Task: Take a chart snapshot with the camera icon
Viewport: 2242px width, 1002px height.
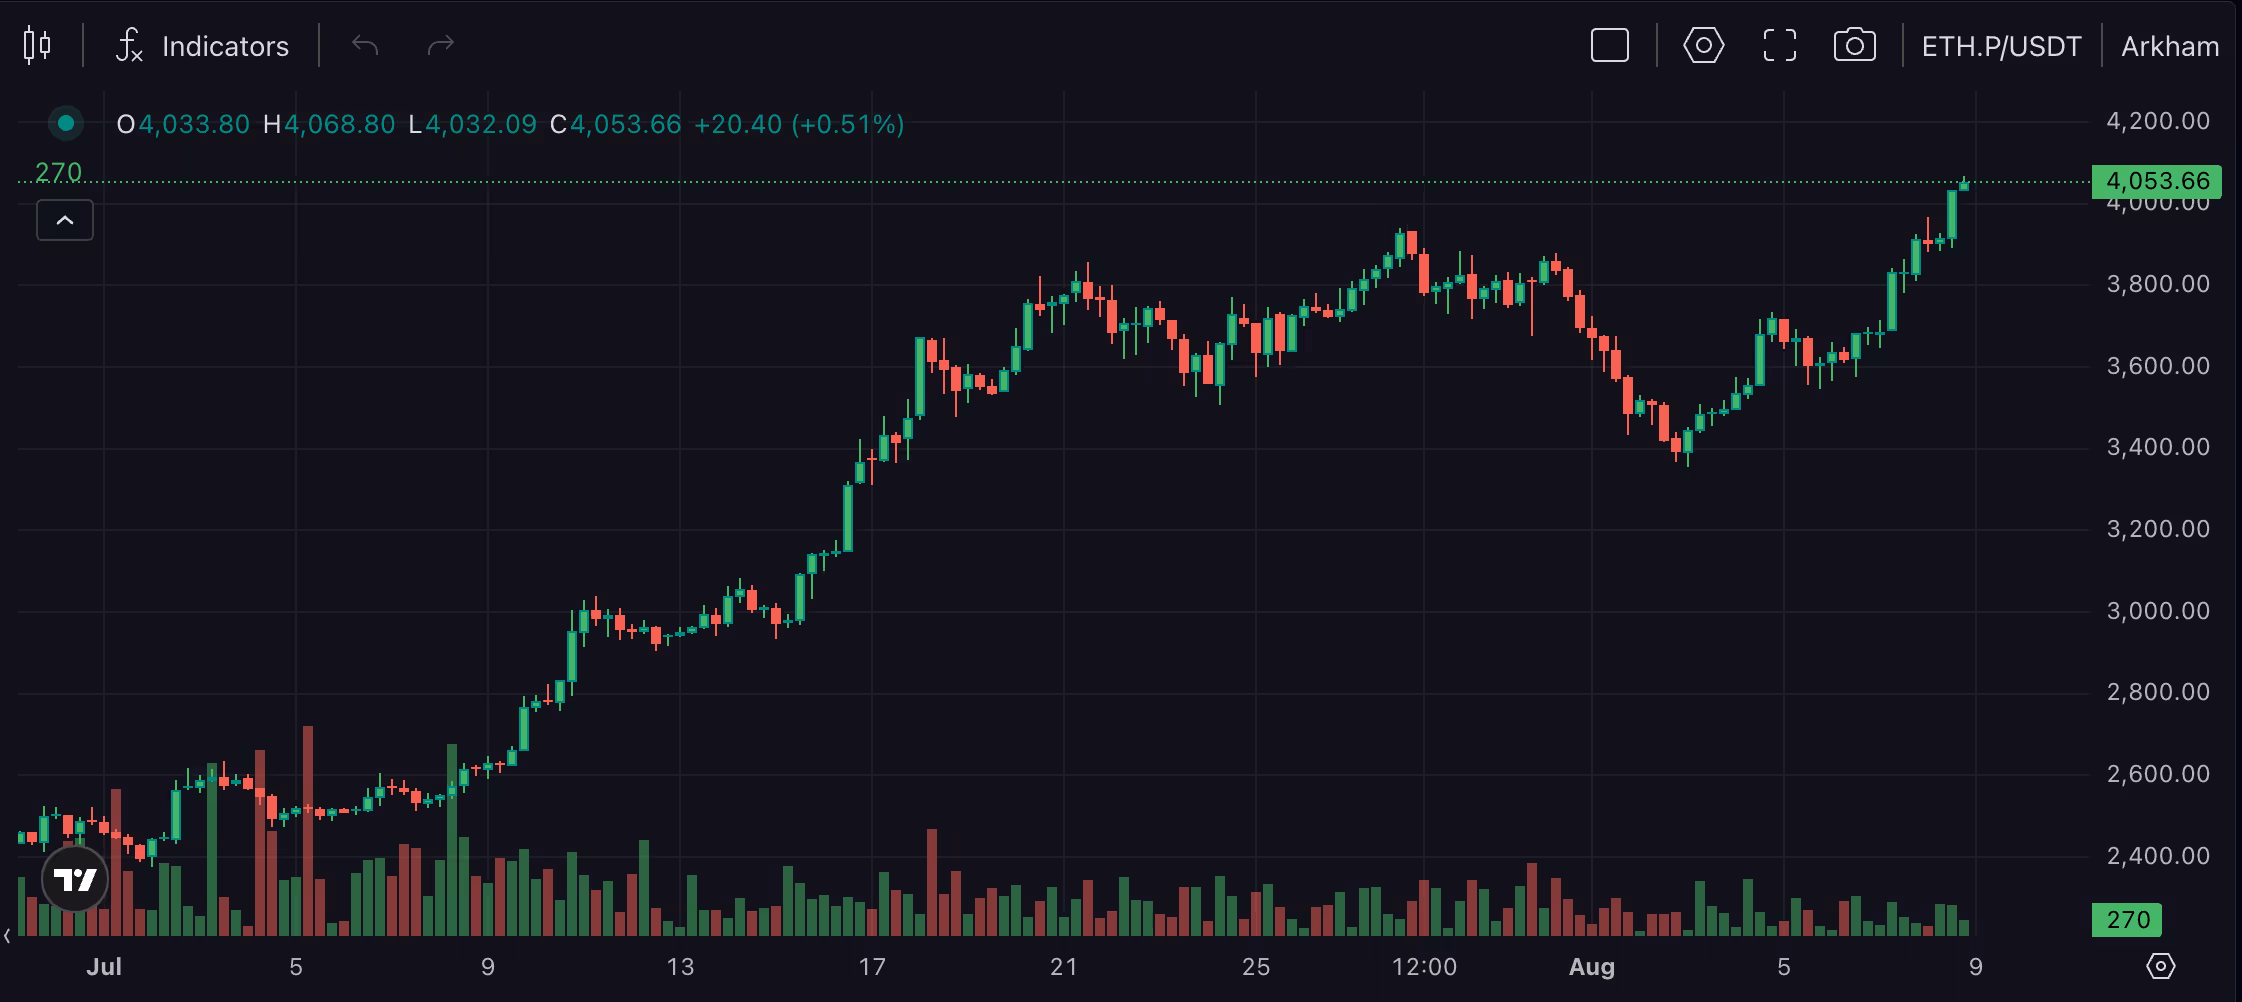Action: (1855, 45)
